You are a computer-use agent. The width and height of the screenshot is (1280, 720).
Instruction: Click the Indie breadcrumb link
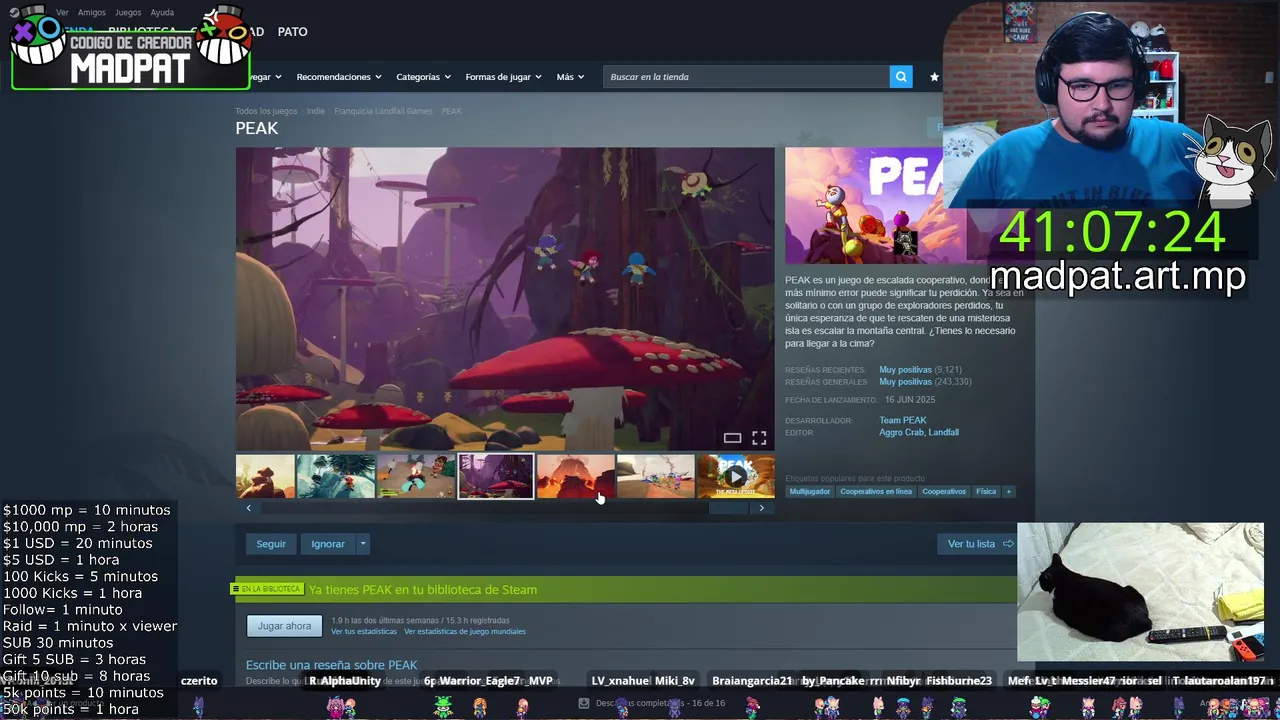coord(316,111)
